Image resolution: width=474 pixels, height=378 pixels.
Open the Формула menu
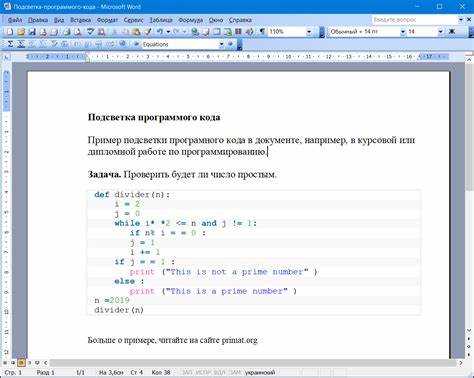click(x=191, y=20)
